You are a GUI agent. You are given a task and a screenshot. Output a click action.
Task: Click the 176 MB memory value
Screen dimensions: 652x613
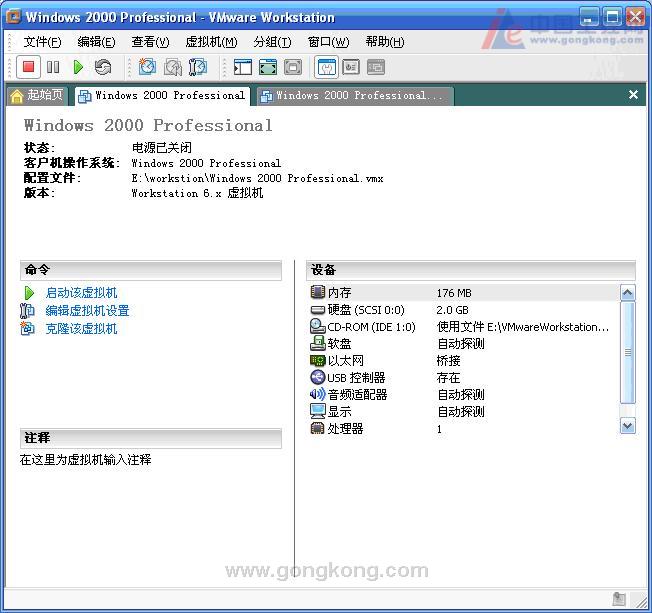pos(454,293)
